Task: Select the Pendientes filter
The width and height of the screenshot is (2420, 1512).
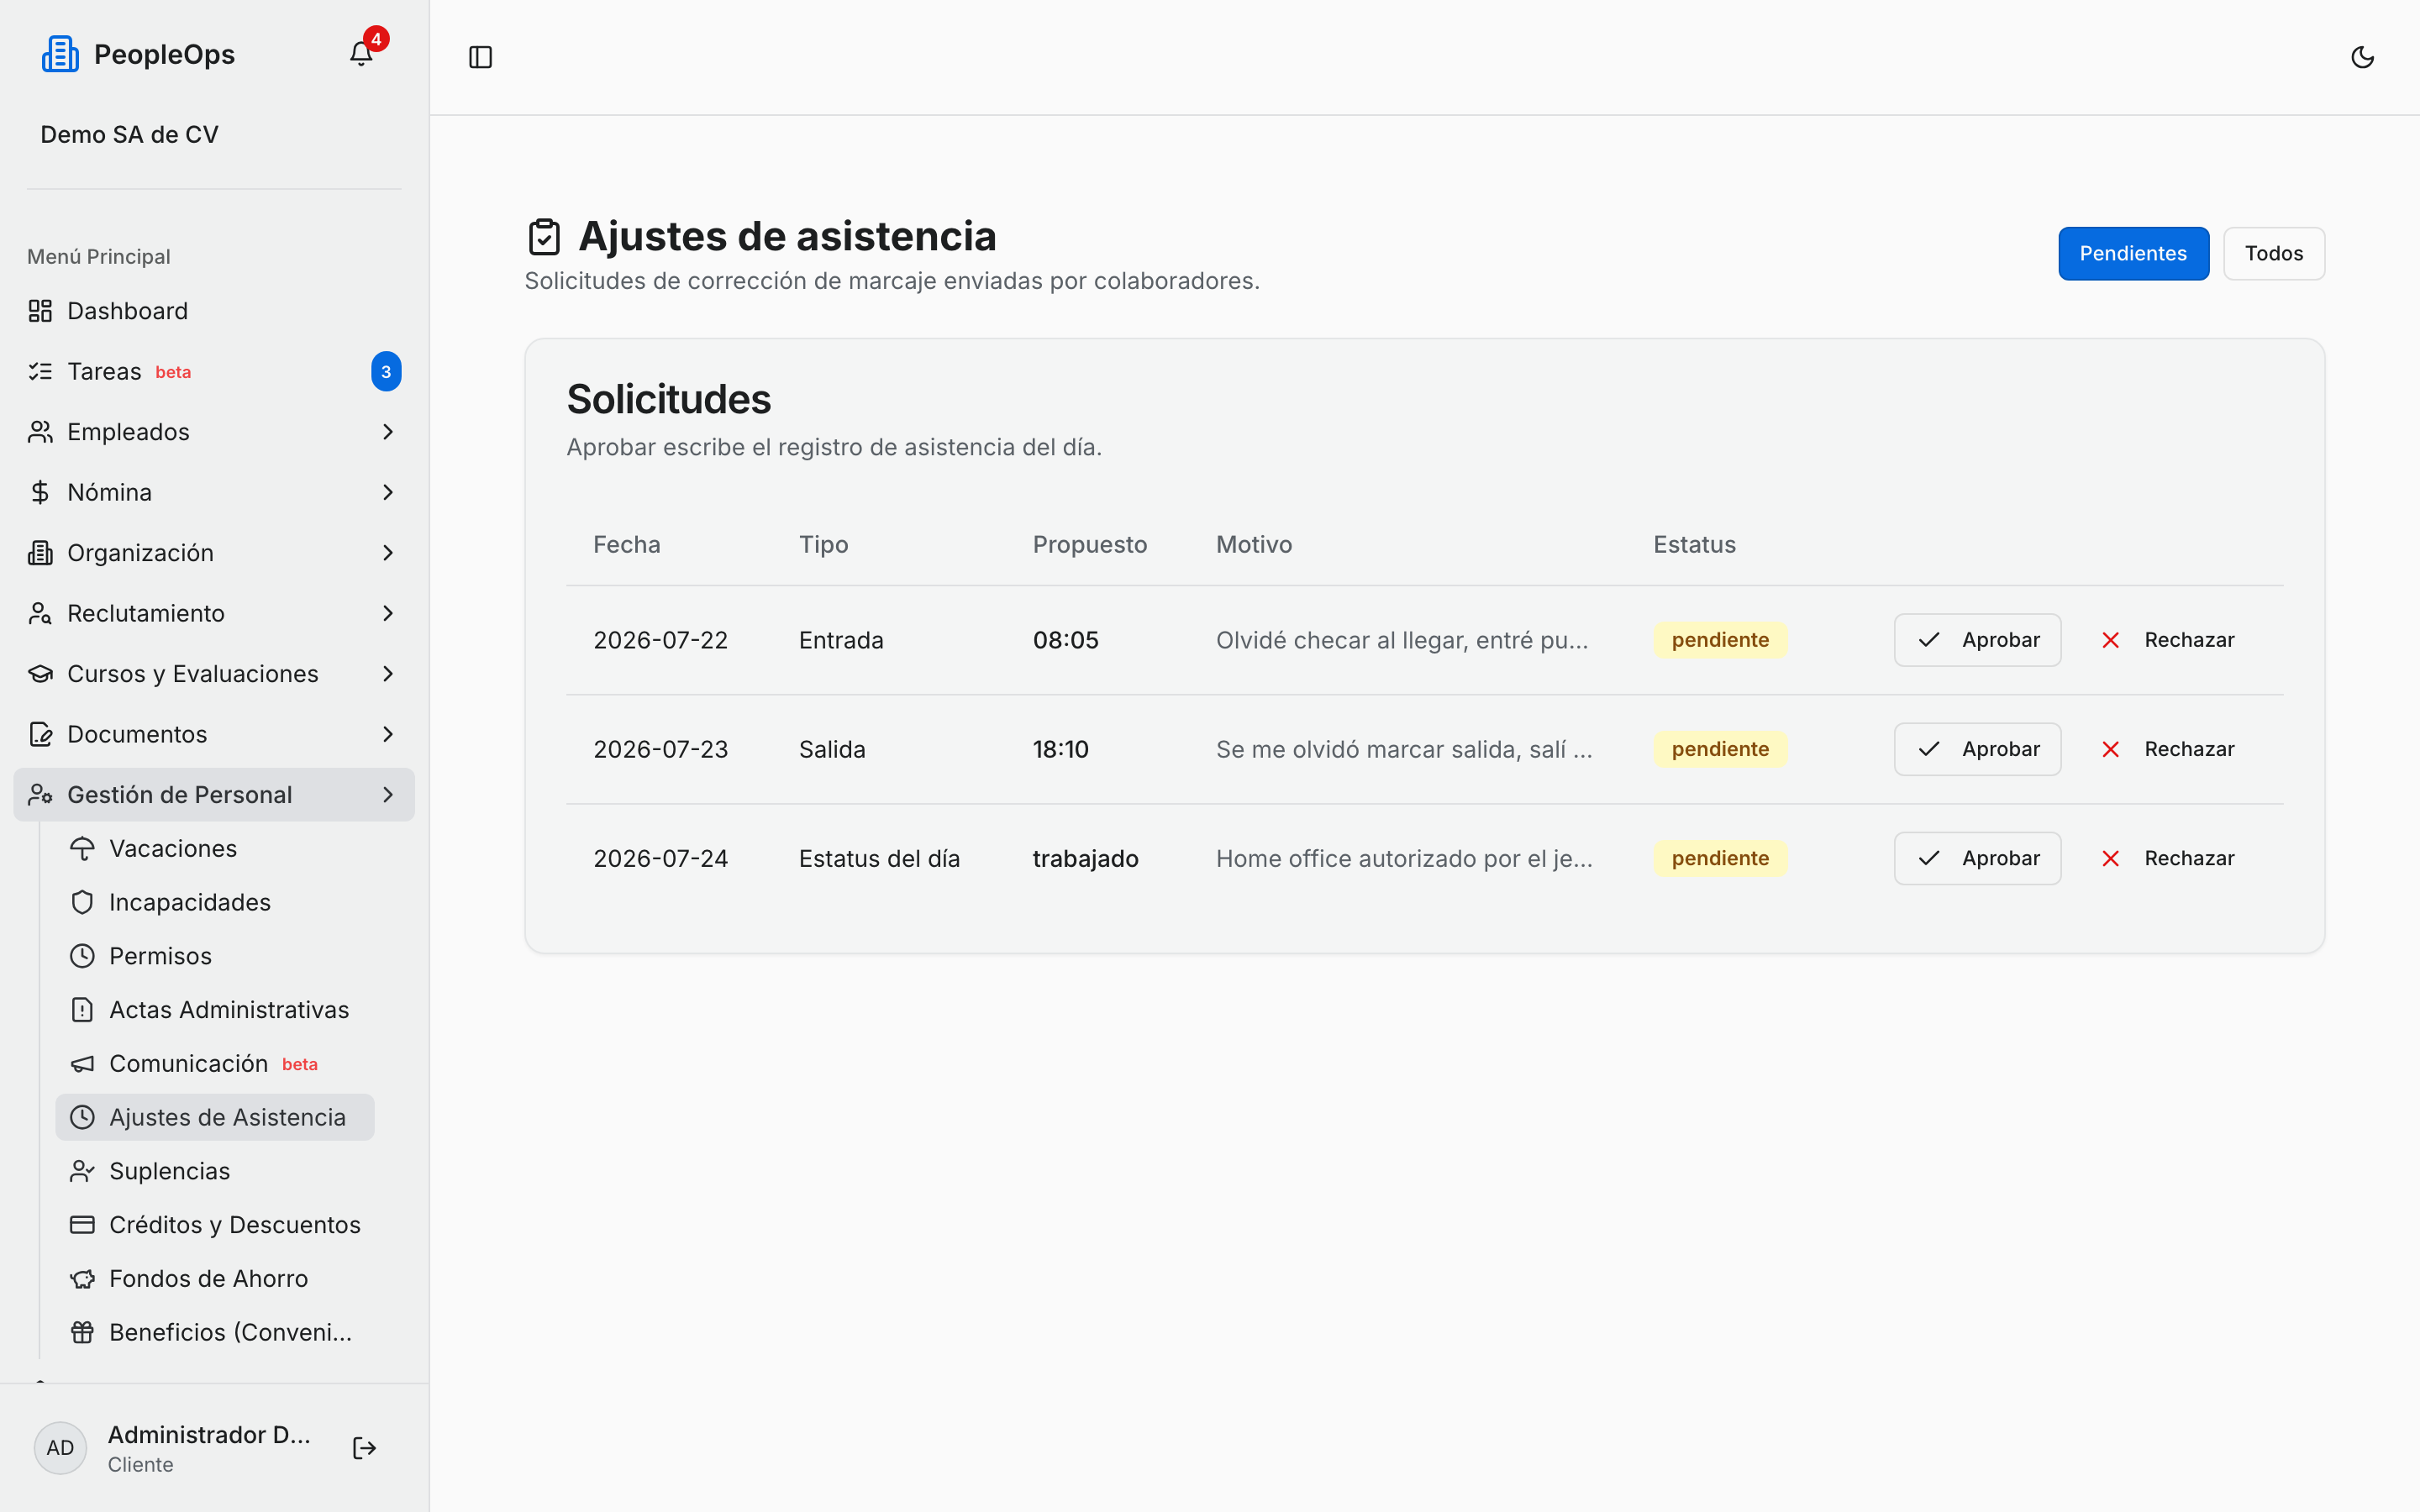Action: point(2133,254)
